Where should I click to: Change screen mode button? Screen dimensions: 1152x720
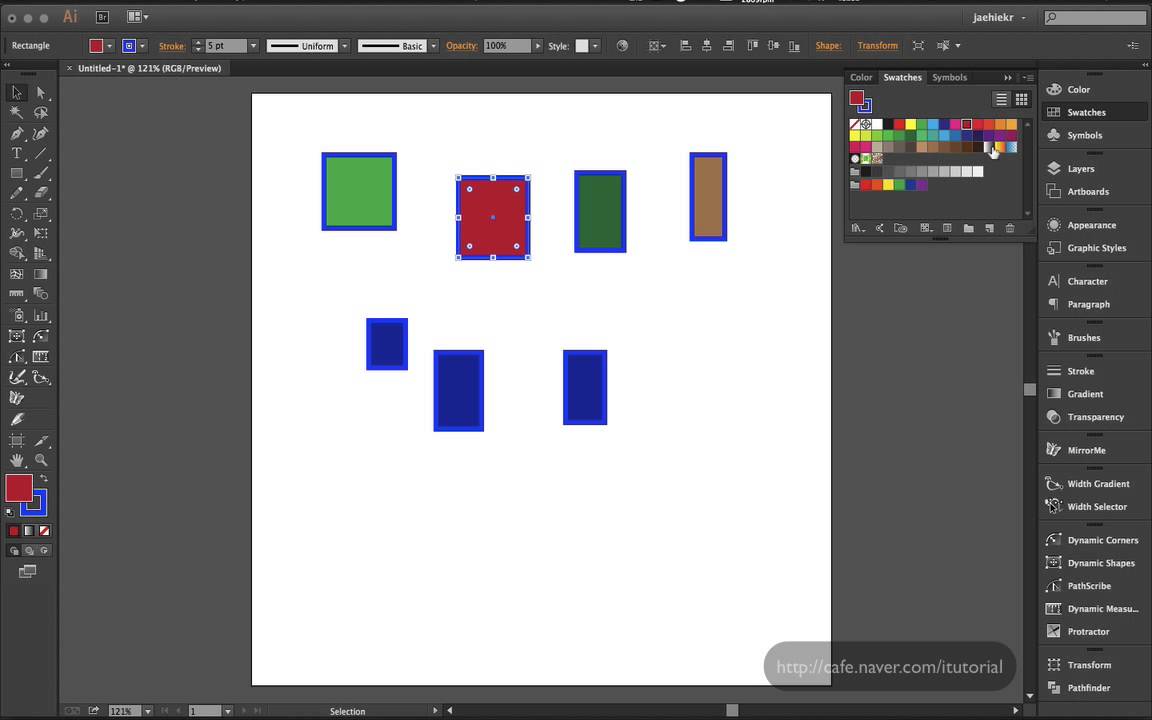pyautogui.click(x=27, y=572)
